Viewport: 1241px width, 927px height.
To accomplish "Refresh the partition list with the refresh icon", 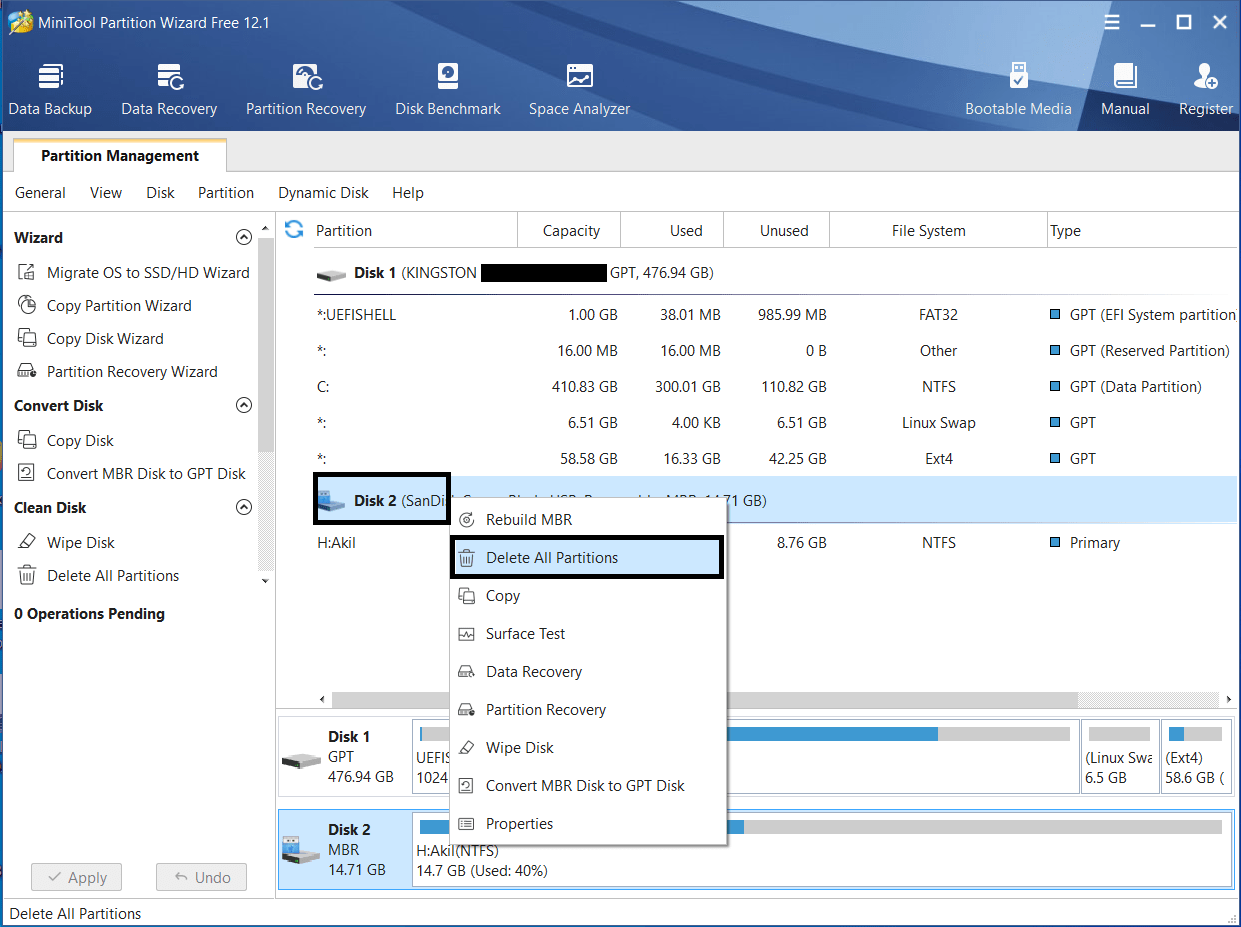I will (294, 230).
